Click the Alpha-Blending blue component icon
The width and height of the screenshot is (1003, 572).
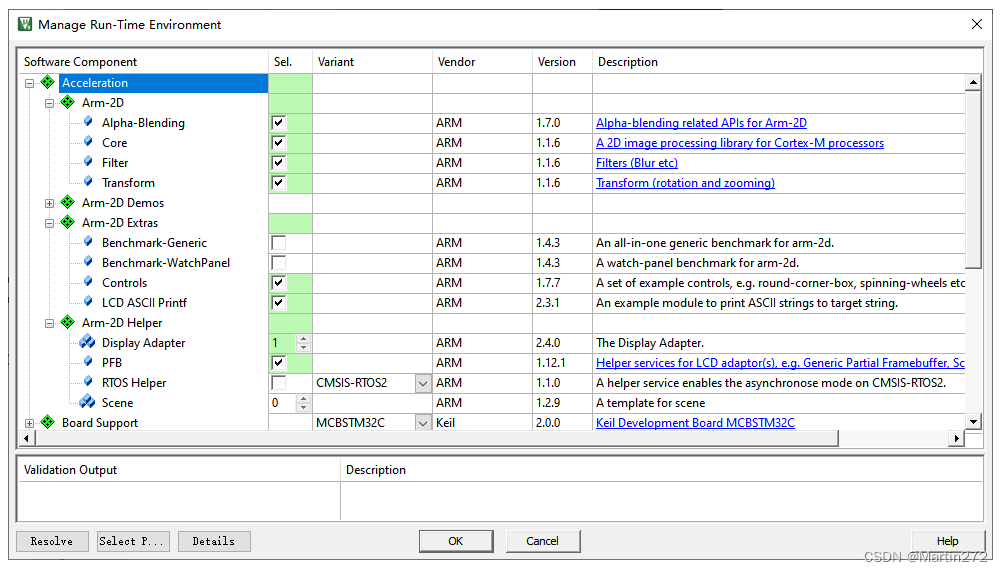click(88, 122)
